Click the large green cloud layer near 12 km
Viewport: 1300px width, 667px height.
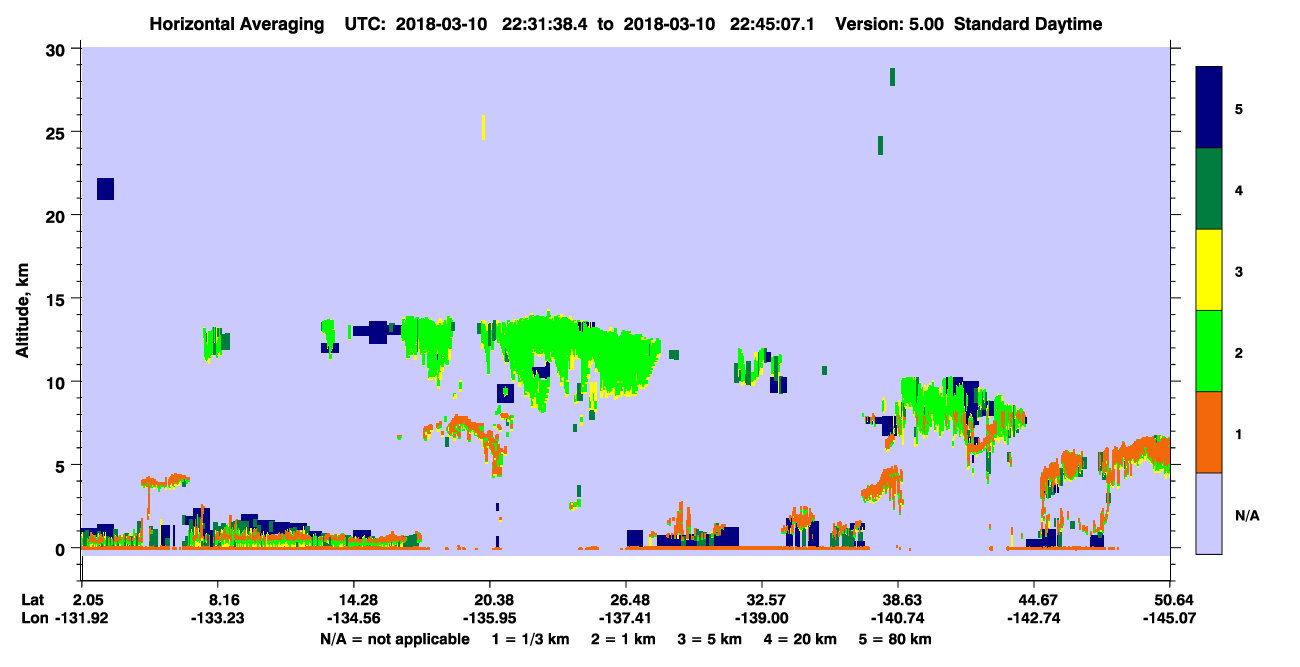(580, 355)
